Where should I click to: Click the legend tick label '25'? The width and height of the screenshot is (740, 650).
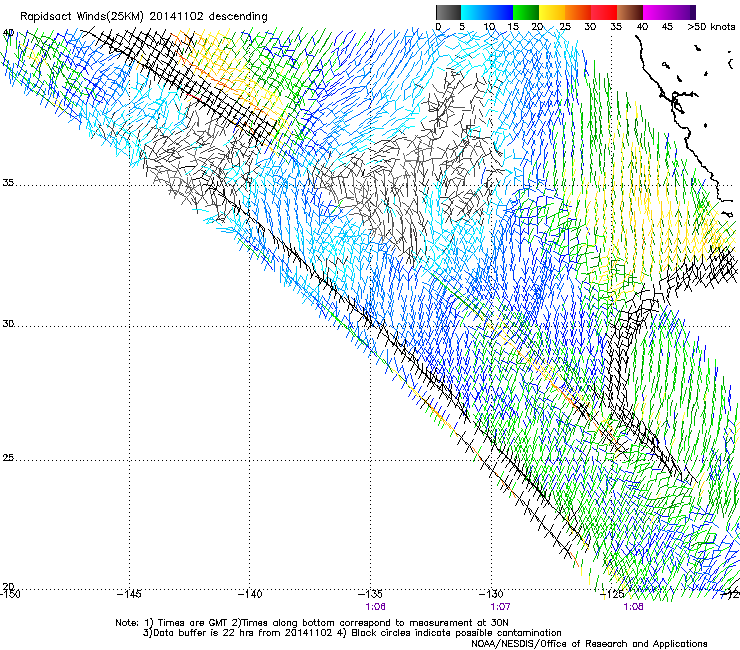565,27
